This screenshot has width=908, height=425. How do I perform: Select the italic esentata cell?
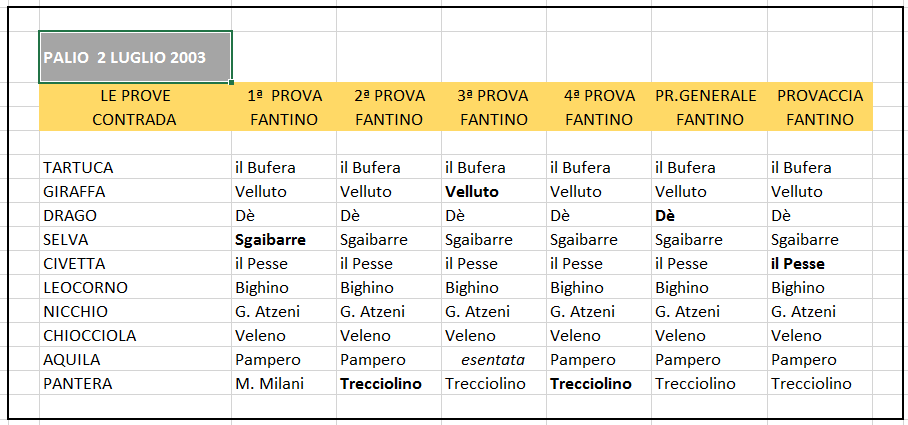[494, 360]
